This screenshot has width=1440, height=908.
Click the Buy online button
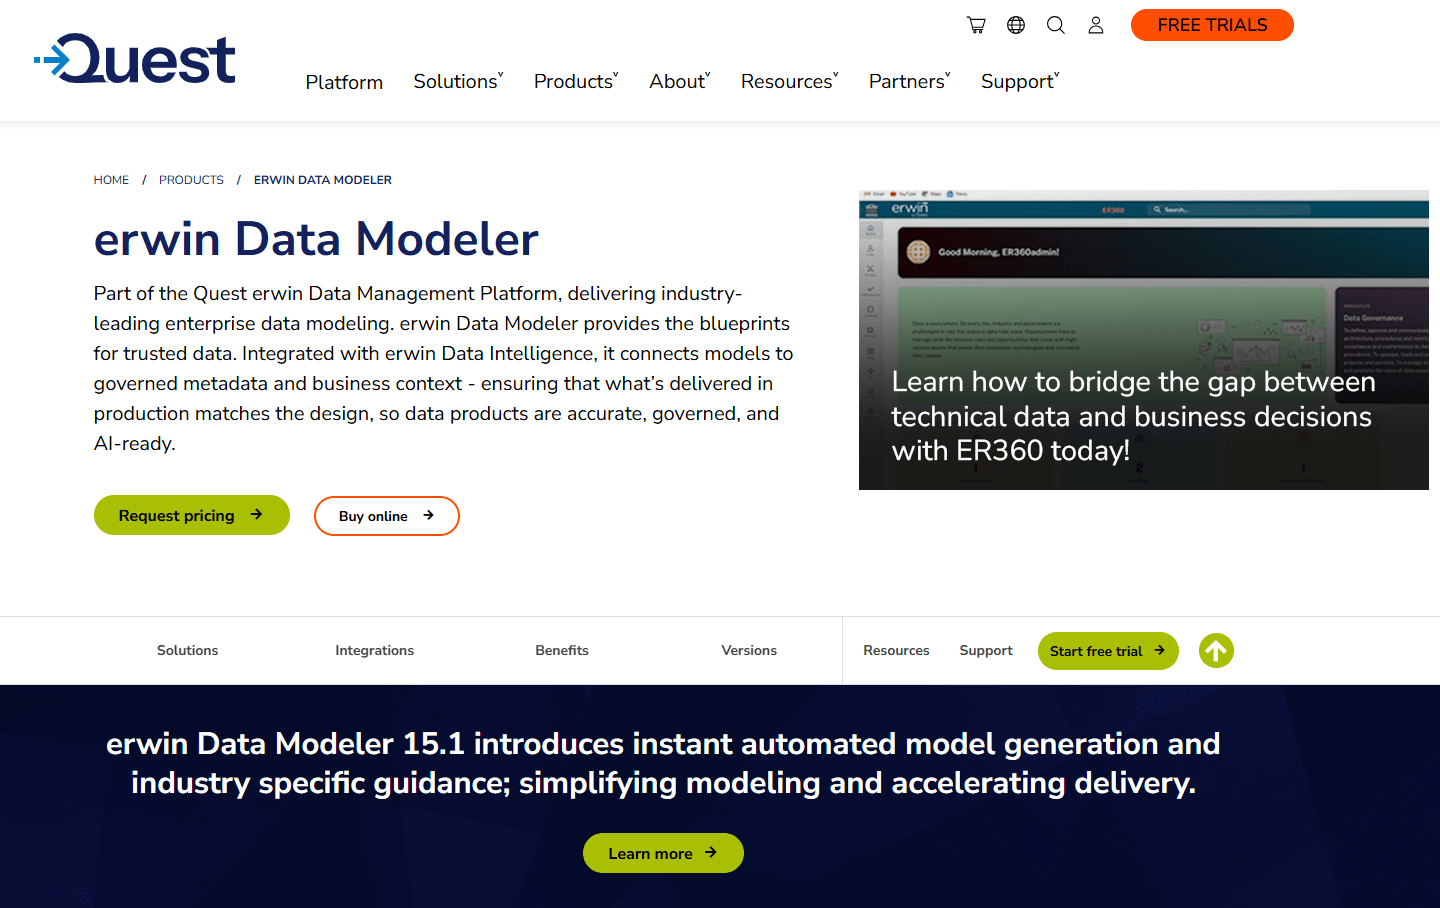click(386, 516)
